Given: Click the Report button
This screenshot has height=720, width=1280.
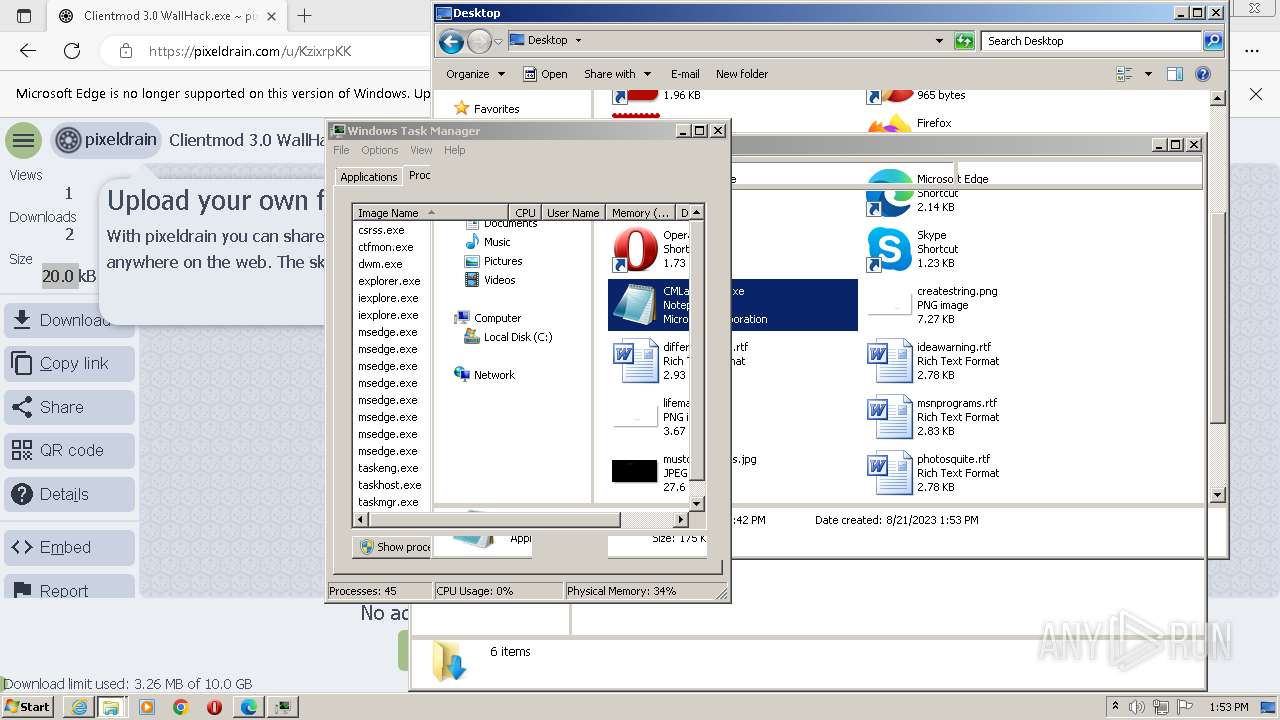Looking at the screenshot, I should [69, 586].
